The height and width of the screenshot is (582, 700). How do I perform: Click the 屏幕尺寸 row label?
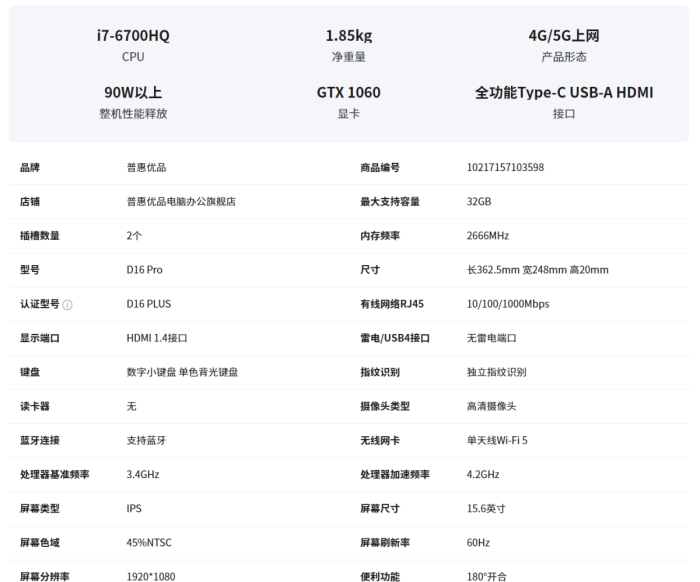click(x=380, y=509)
